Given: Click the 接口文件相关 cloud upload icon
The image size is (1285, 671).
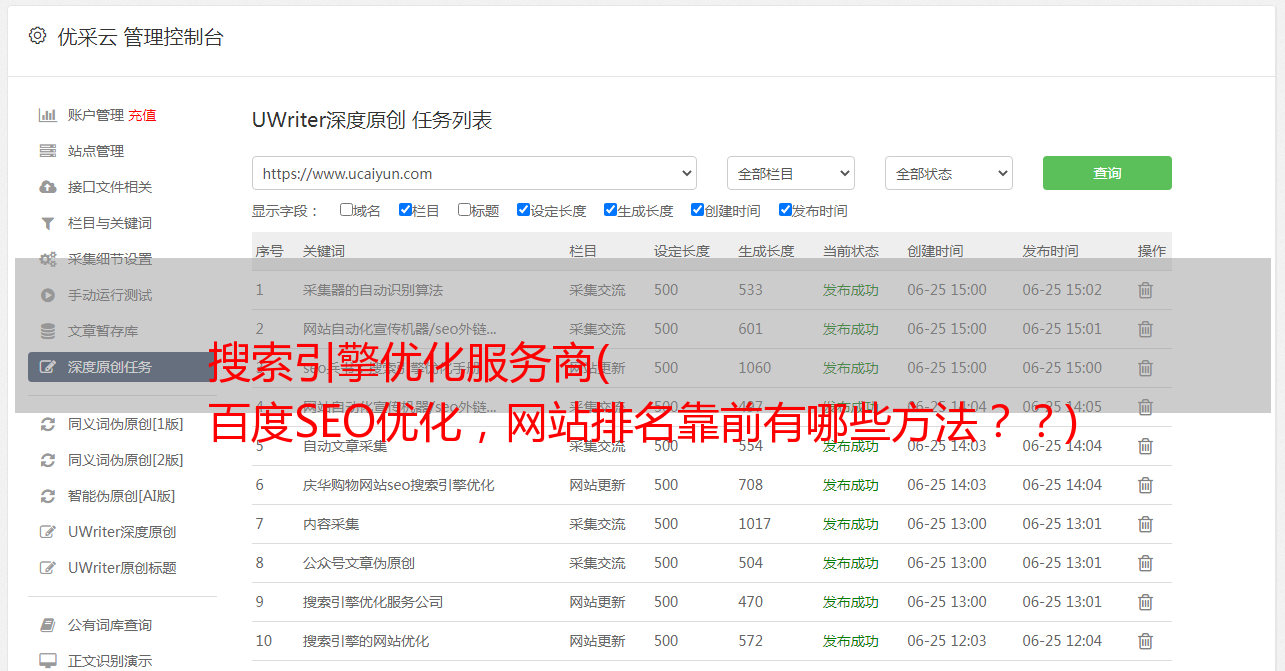Looking at the screenshot, I should point(47,187).
